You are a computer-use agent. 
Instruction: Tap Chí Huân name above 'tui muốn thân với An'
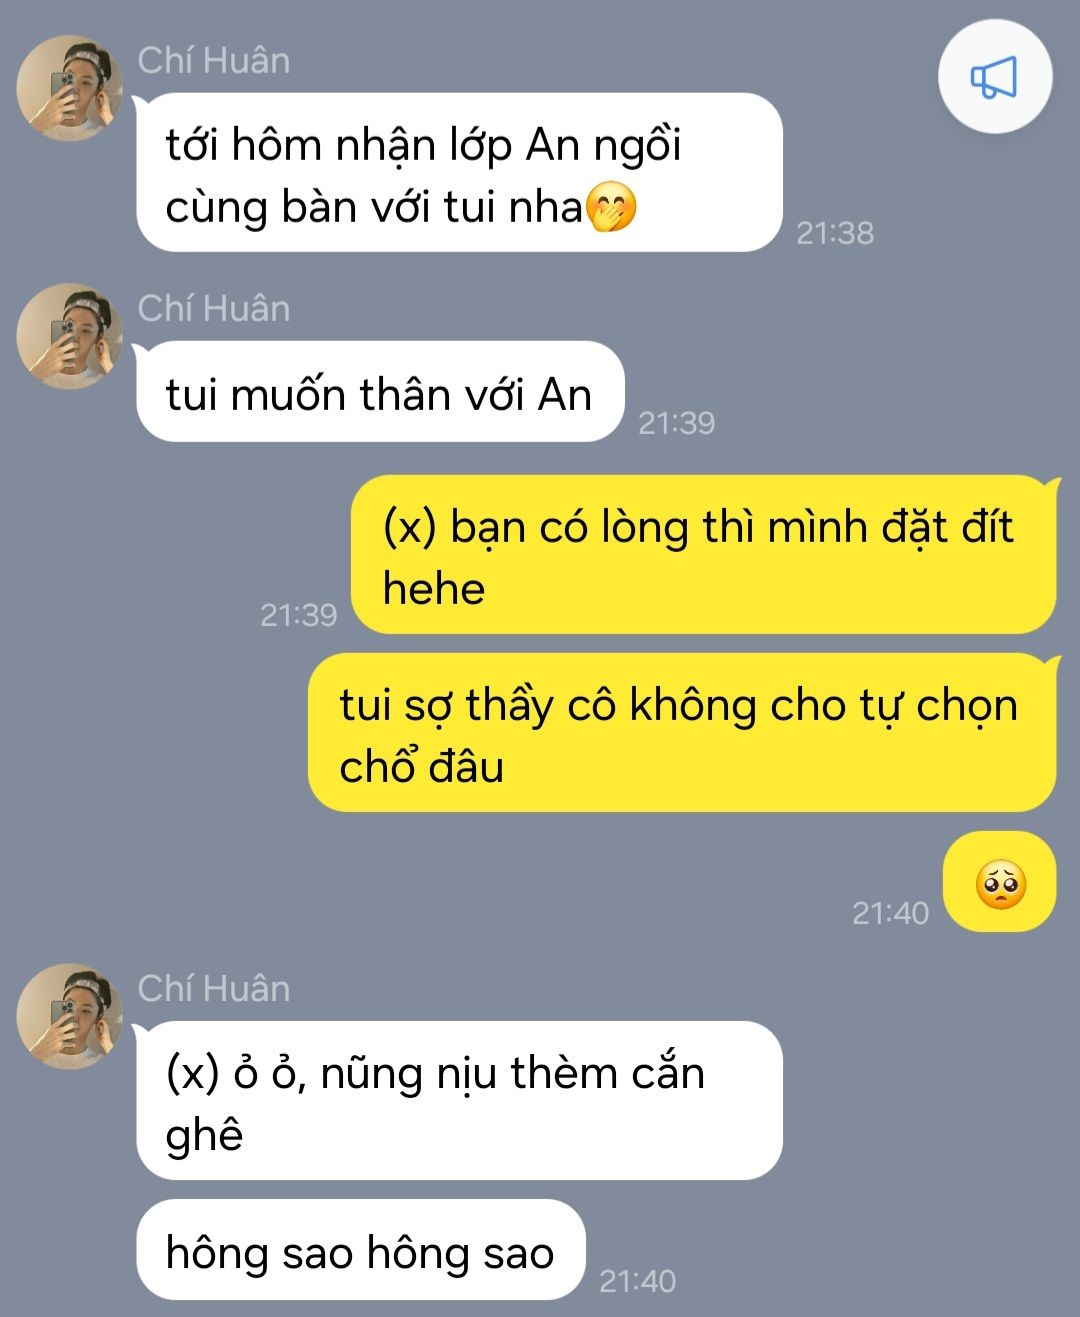coord(214,308)
